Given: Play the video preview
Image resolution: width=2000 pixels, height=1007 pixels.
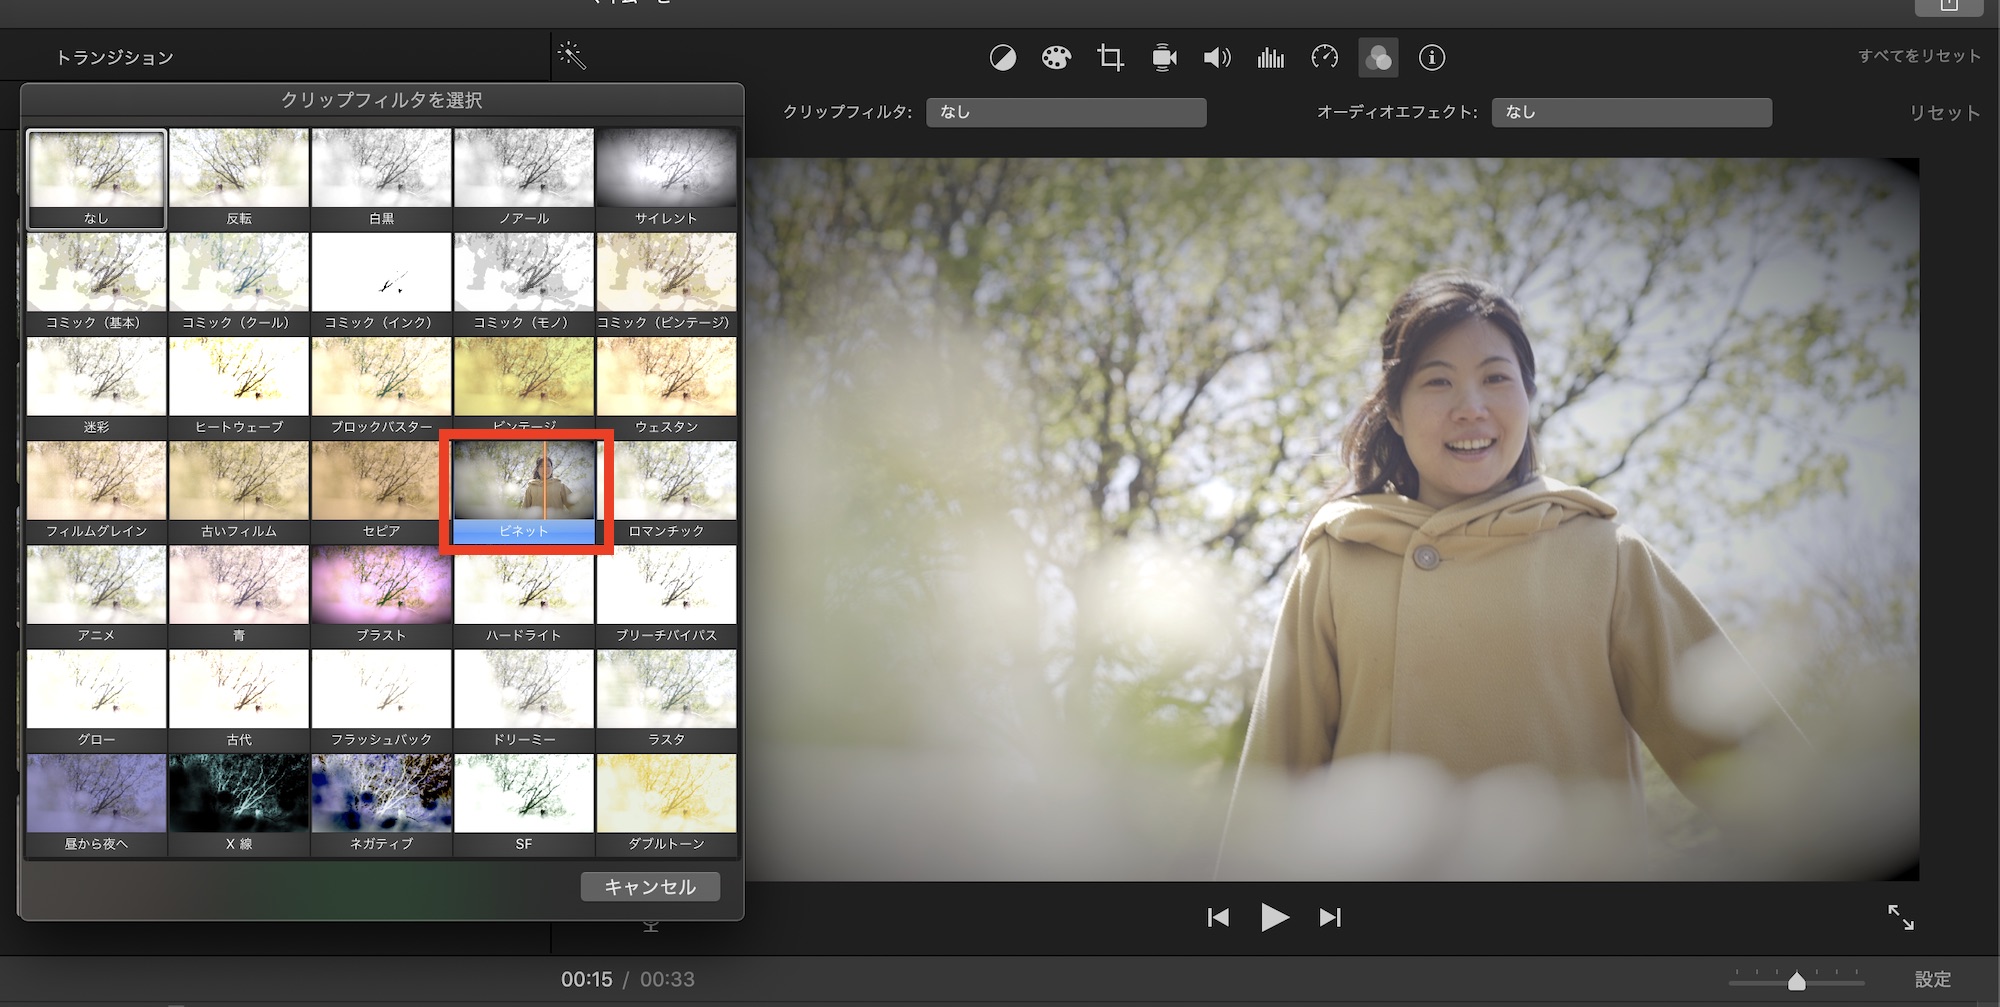Looking at the screenshot, I should tap(1274, 917).
